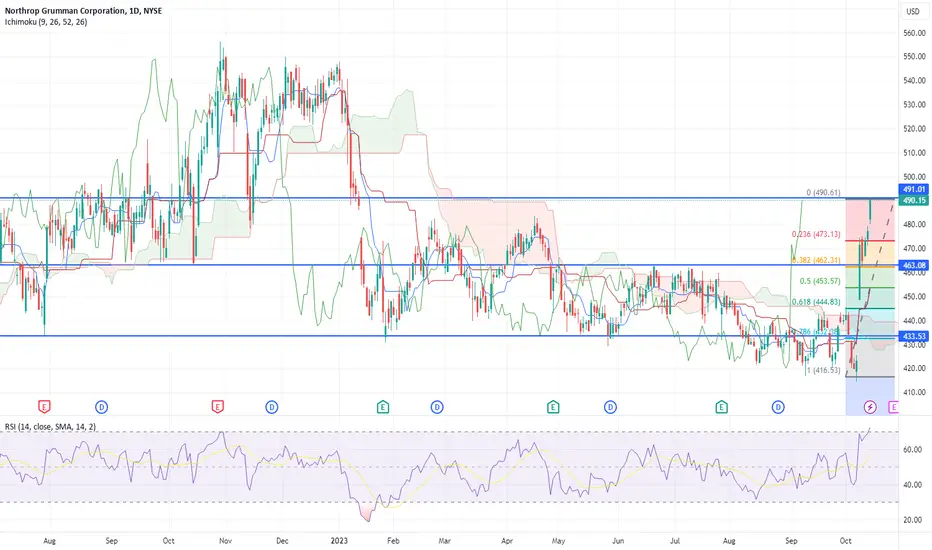Select the Fibonacci 0.618 (444.83) level label
Image resolution: width=932 pixels, height=550 pixels.
[816, 302]
